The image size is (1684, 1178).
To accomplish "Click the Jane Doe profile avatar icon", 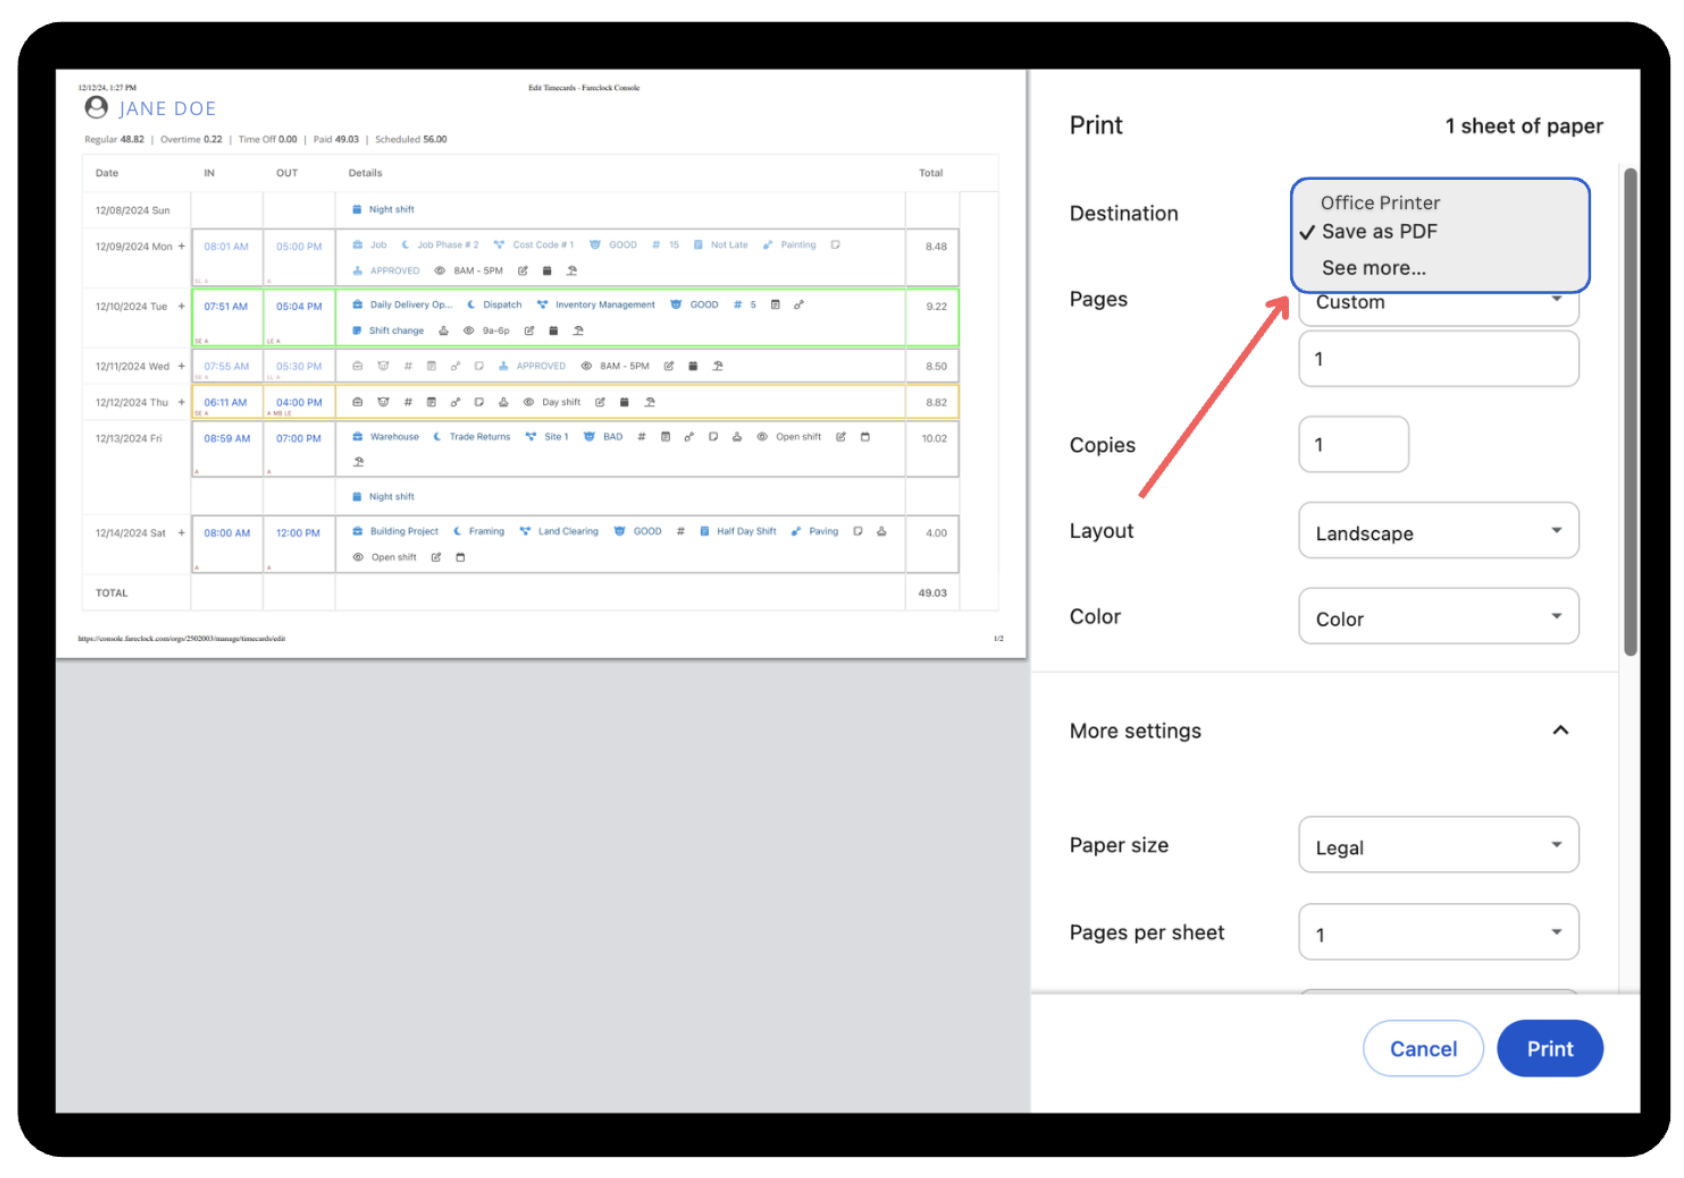I will pyautogui.click(x=96, y=107).
